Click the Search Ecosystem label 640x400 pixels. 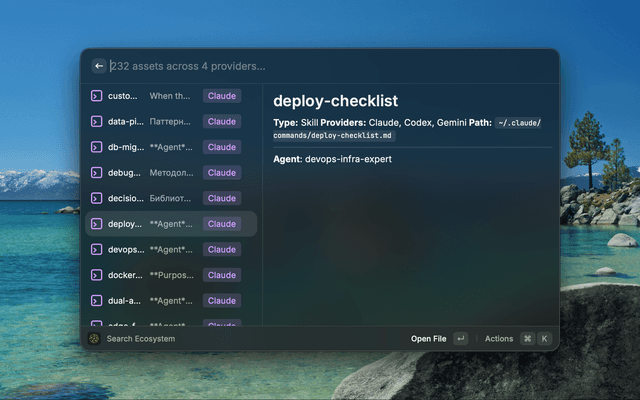[141, 339]
